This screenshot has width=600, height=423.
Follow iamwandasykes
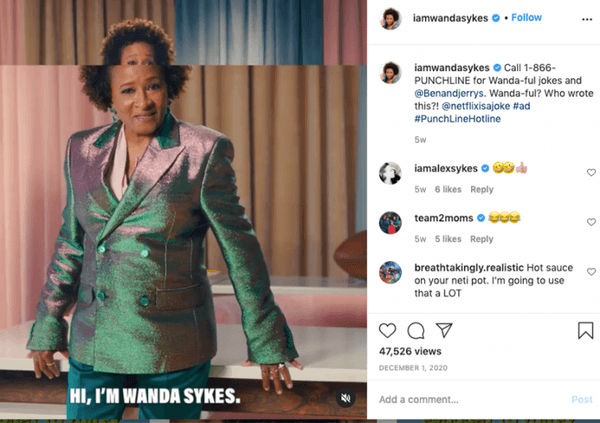pyautogui.click(x=527, y=18)
